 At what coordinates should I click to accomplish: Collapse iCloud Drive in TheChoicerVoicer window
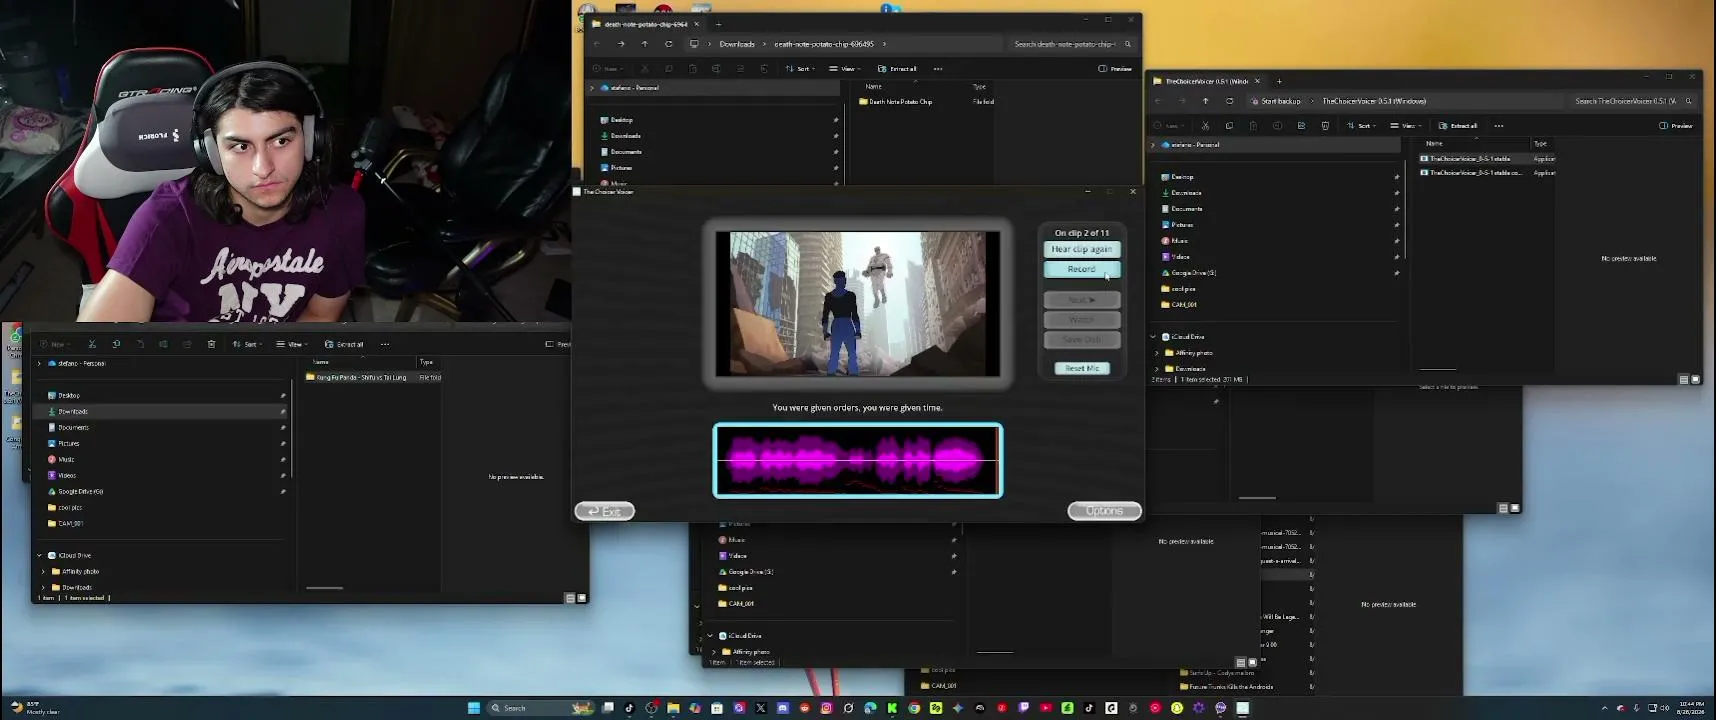[1153, 337]
